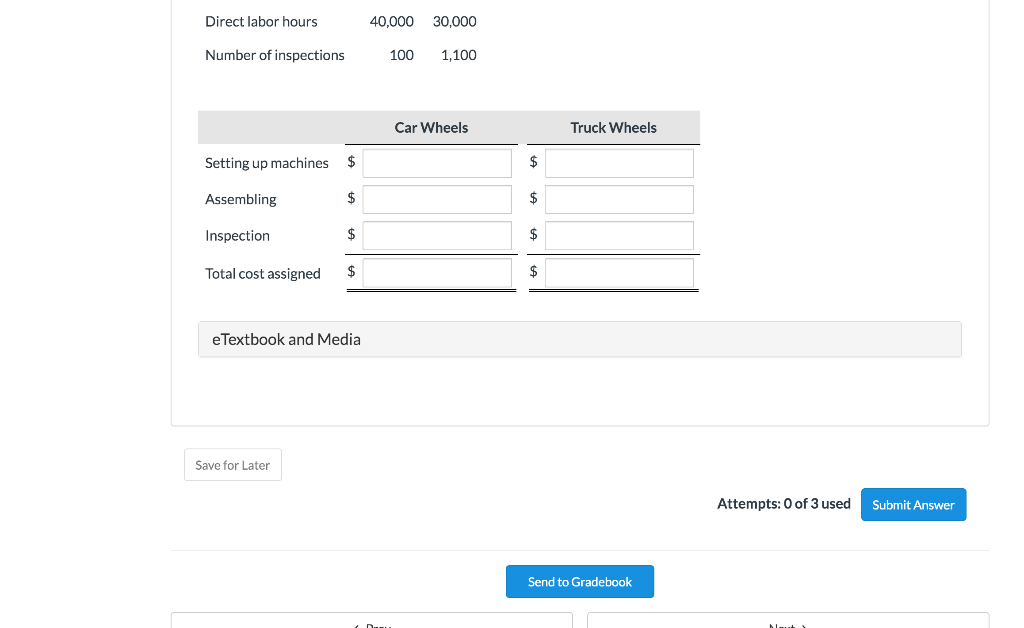Image resolution: width=1024 pixels, height=628 pixels.
Task: Click the 30,000 direct labor hours value
Action: coord(455,22)
